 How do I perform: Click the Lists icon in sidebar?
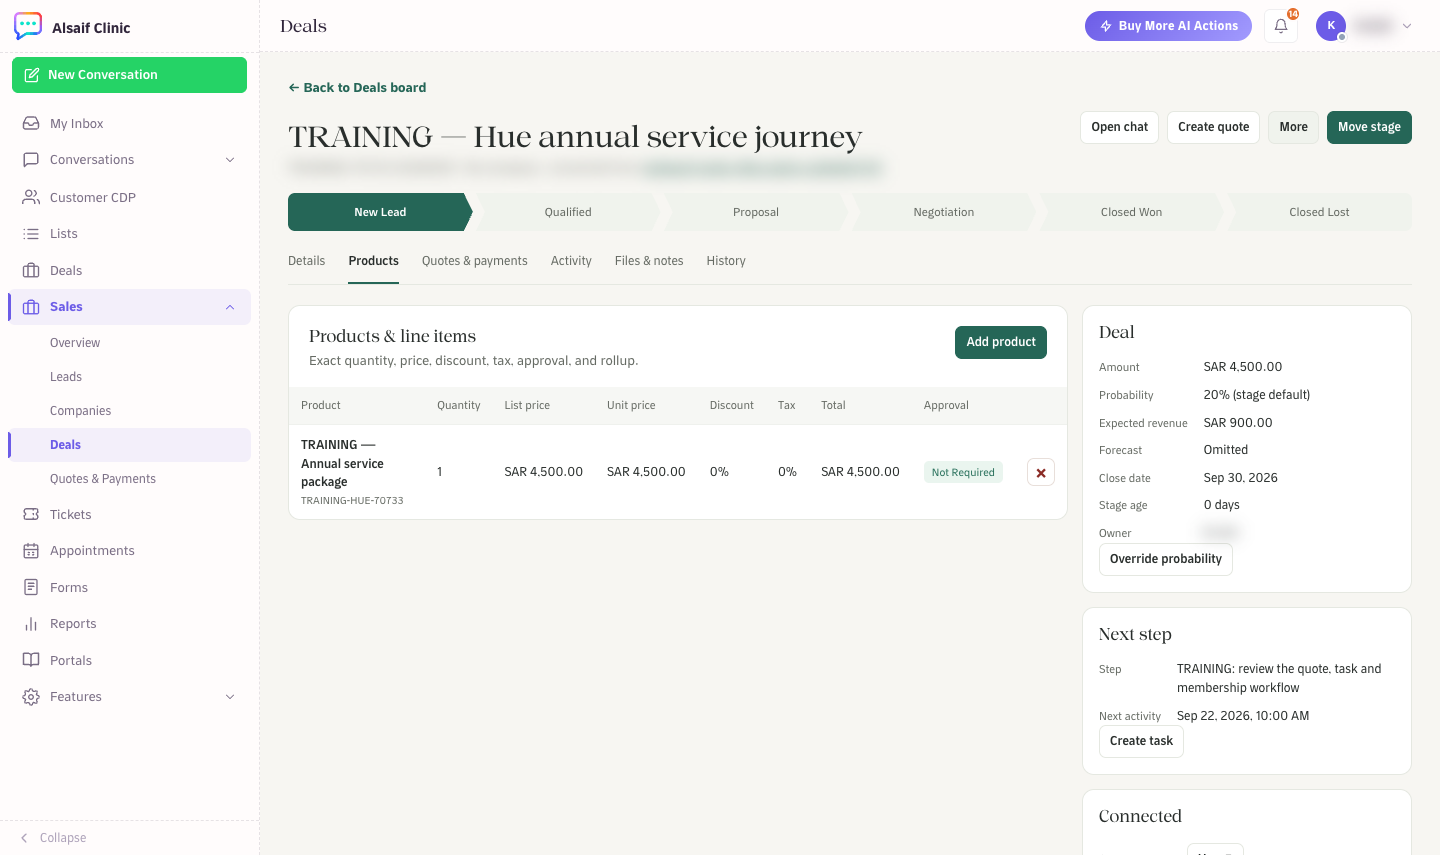click(31, 234)
